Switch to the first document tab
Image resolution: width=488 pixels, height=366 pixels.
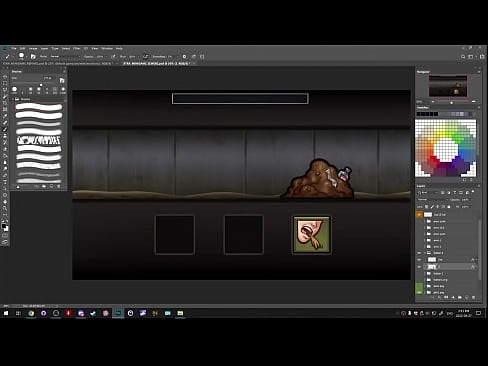click(x=59, y=63)
